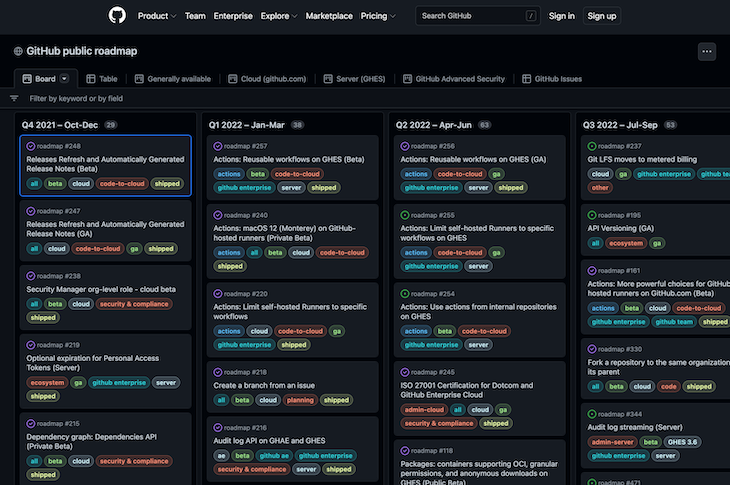Go to Marketplace
This screenshot has height=485, width=730.
click(329, 16)
